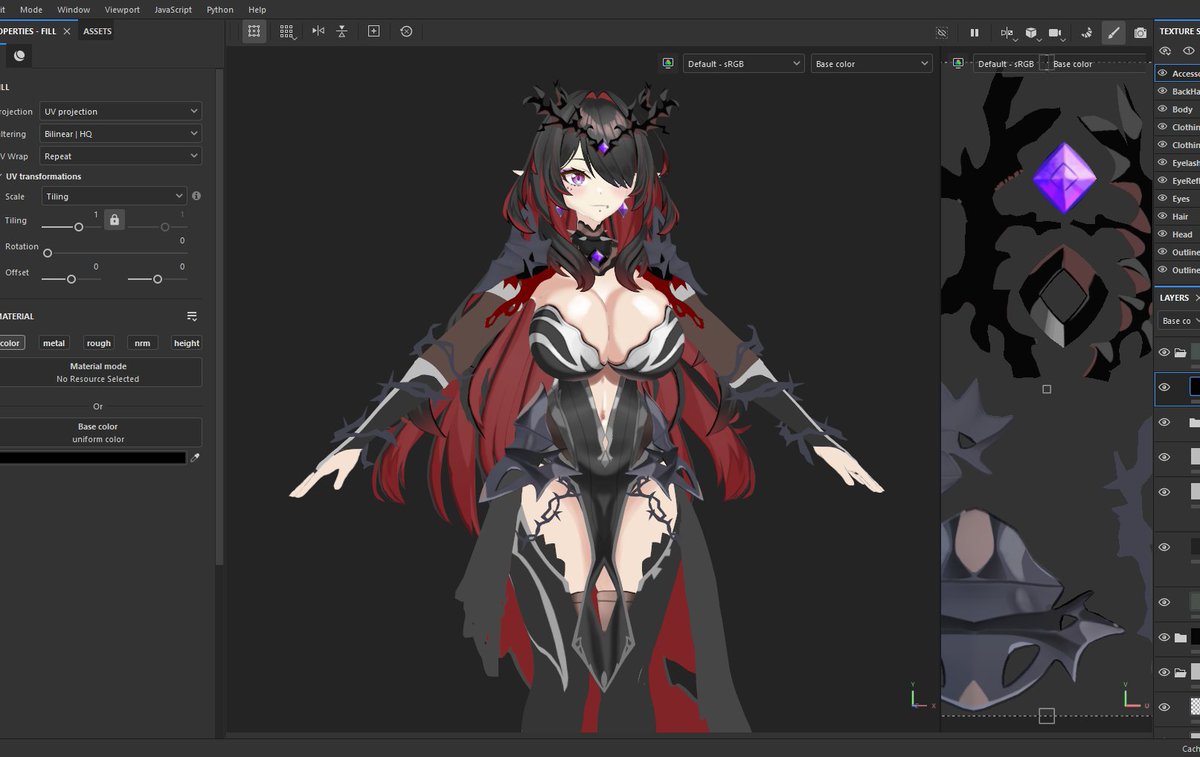Click color management icon left of Default - sRGB
The height and width of the screenshot is (757, 1200).
[x=667, y=63]
